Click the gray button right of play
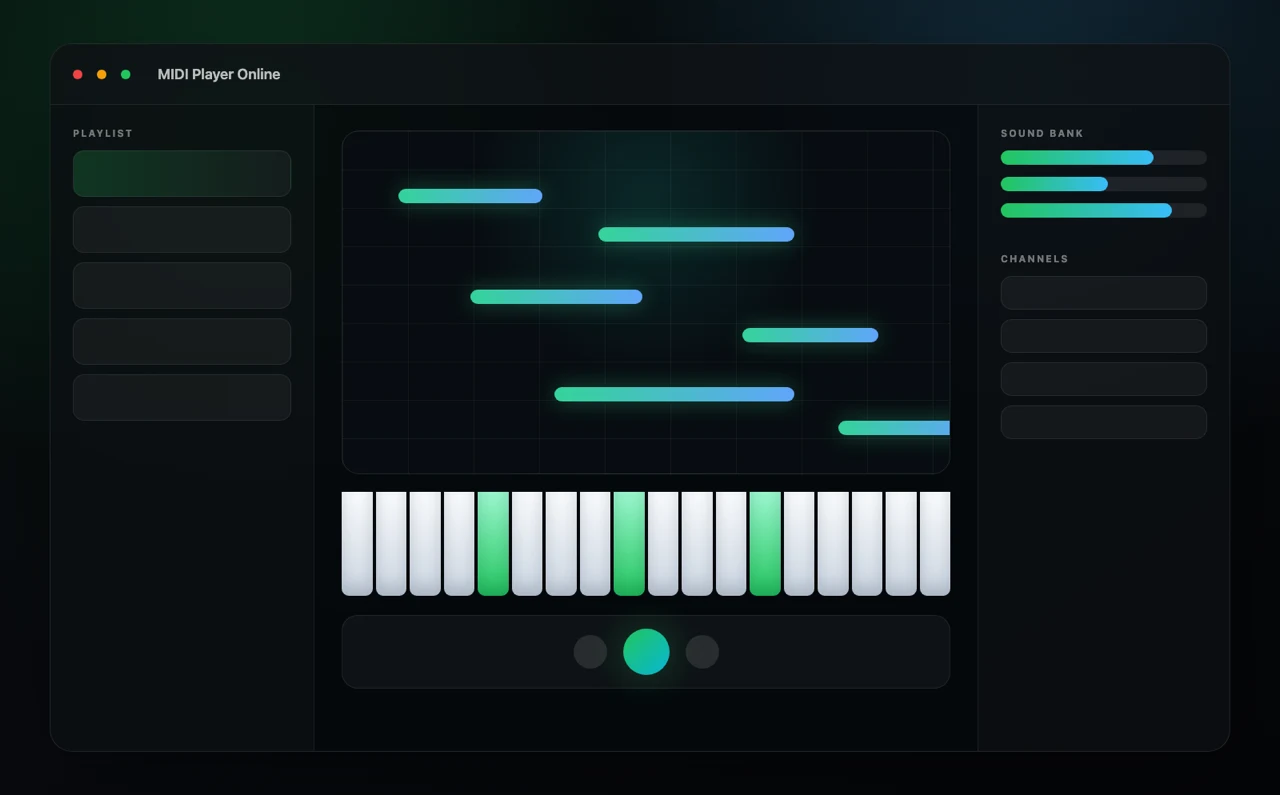Viewport: 1280px width, 795px height. tap(702, 652)
